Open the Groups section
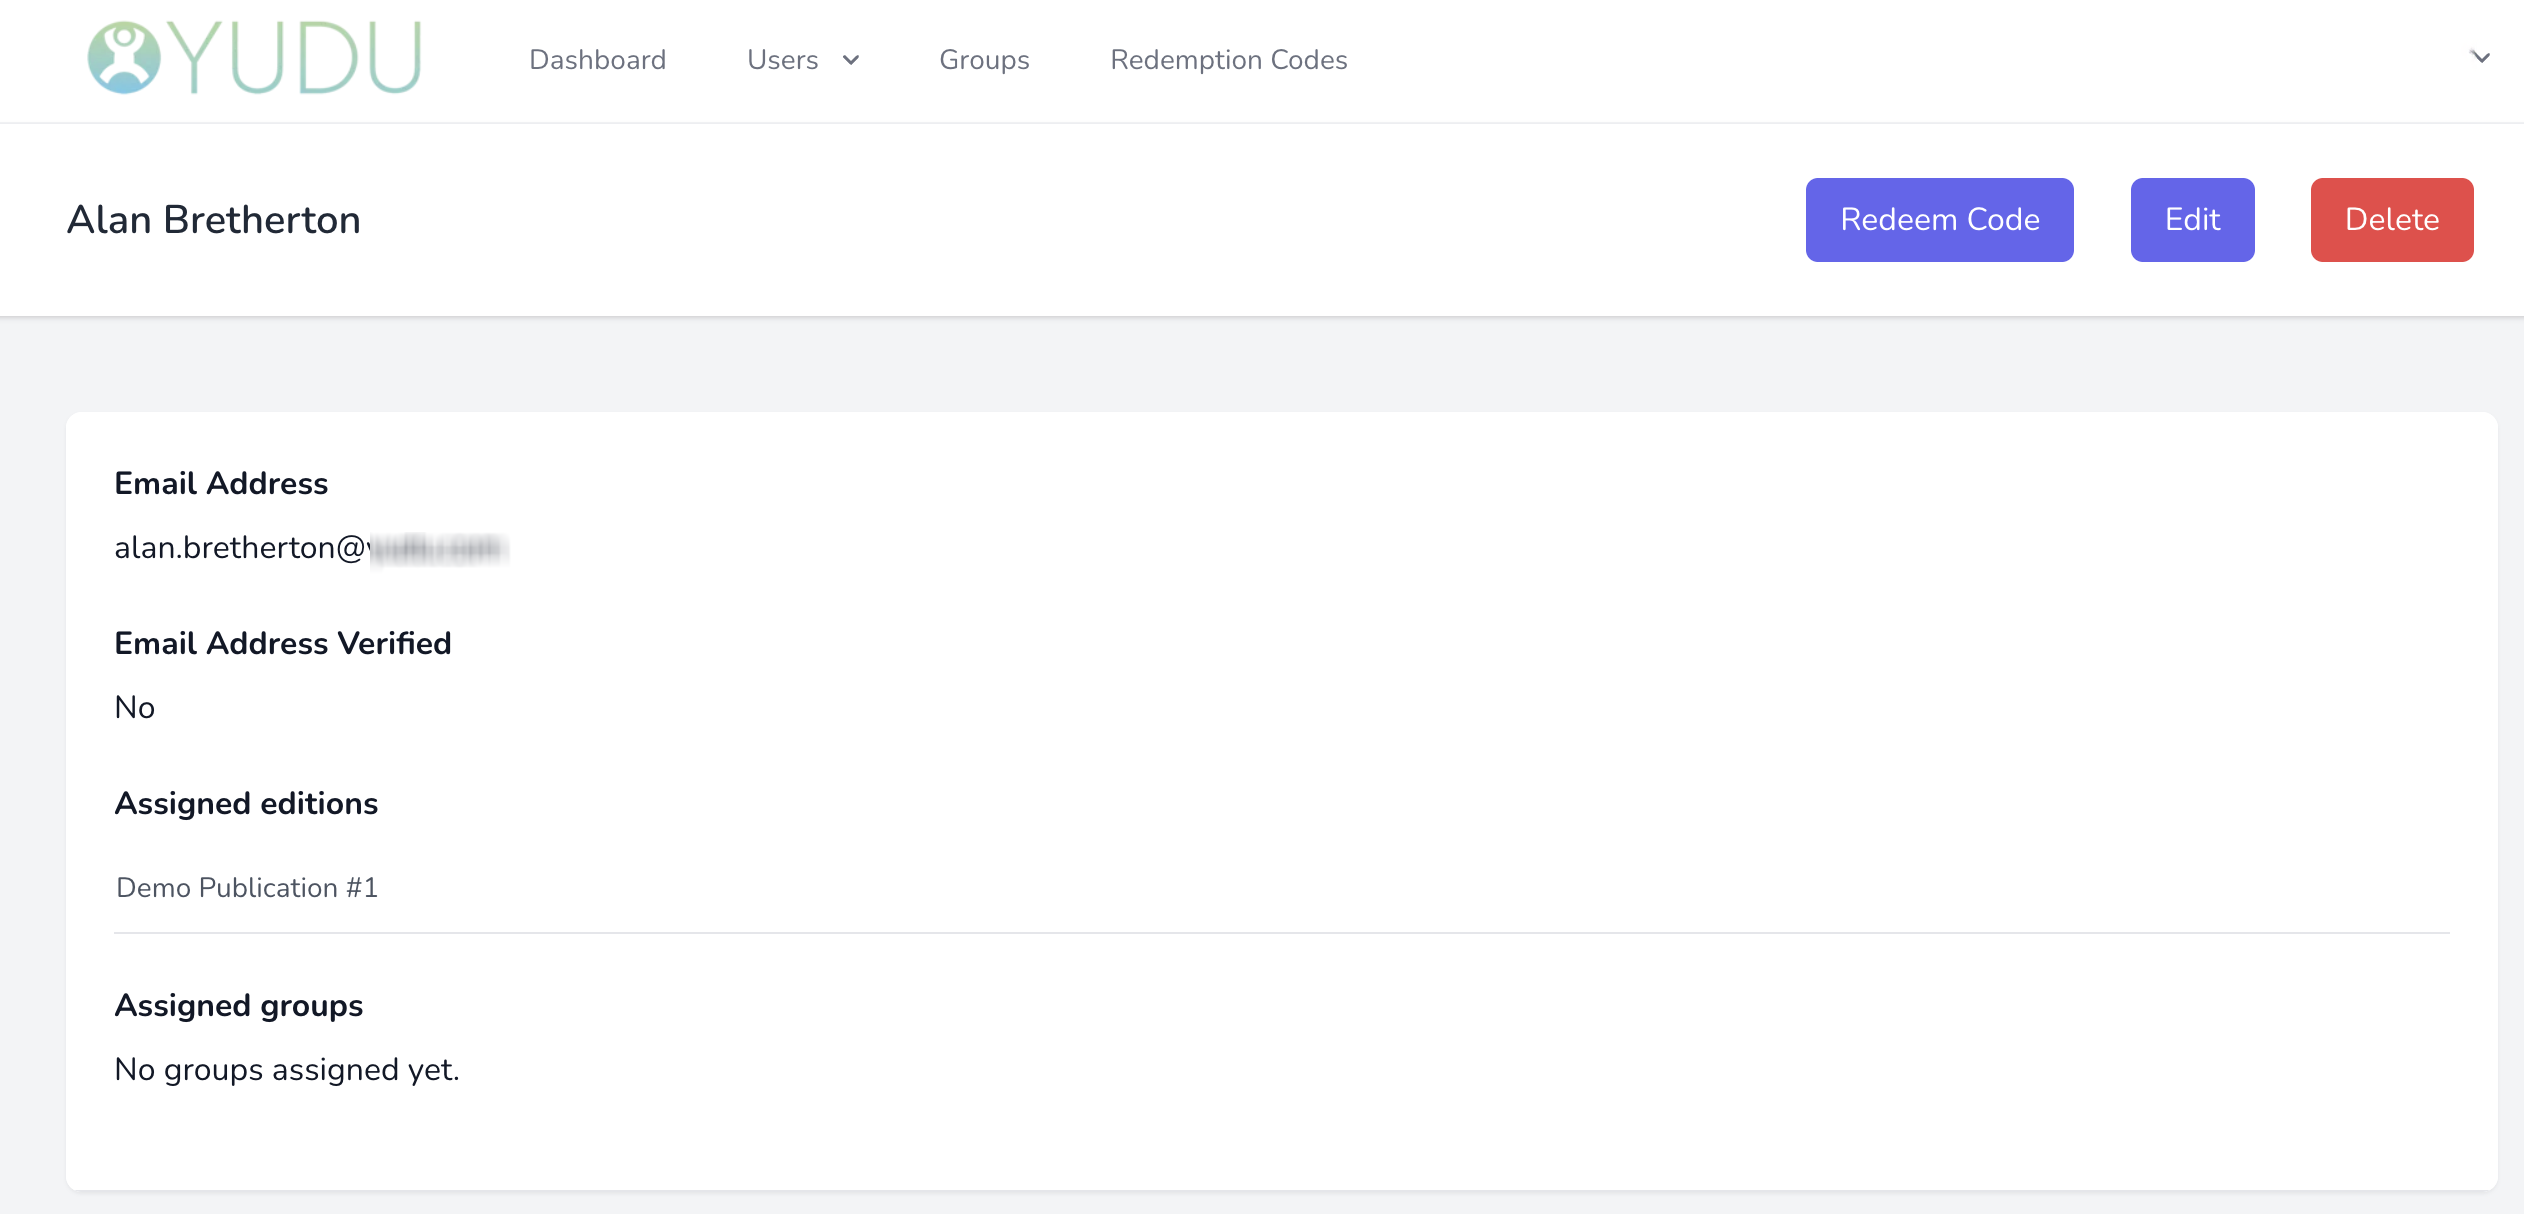Image resolution: width=2524 pixels, height=1214 pixels. (x=984, y=60)
